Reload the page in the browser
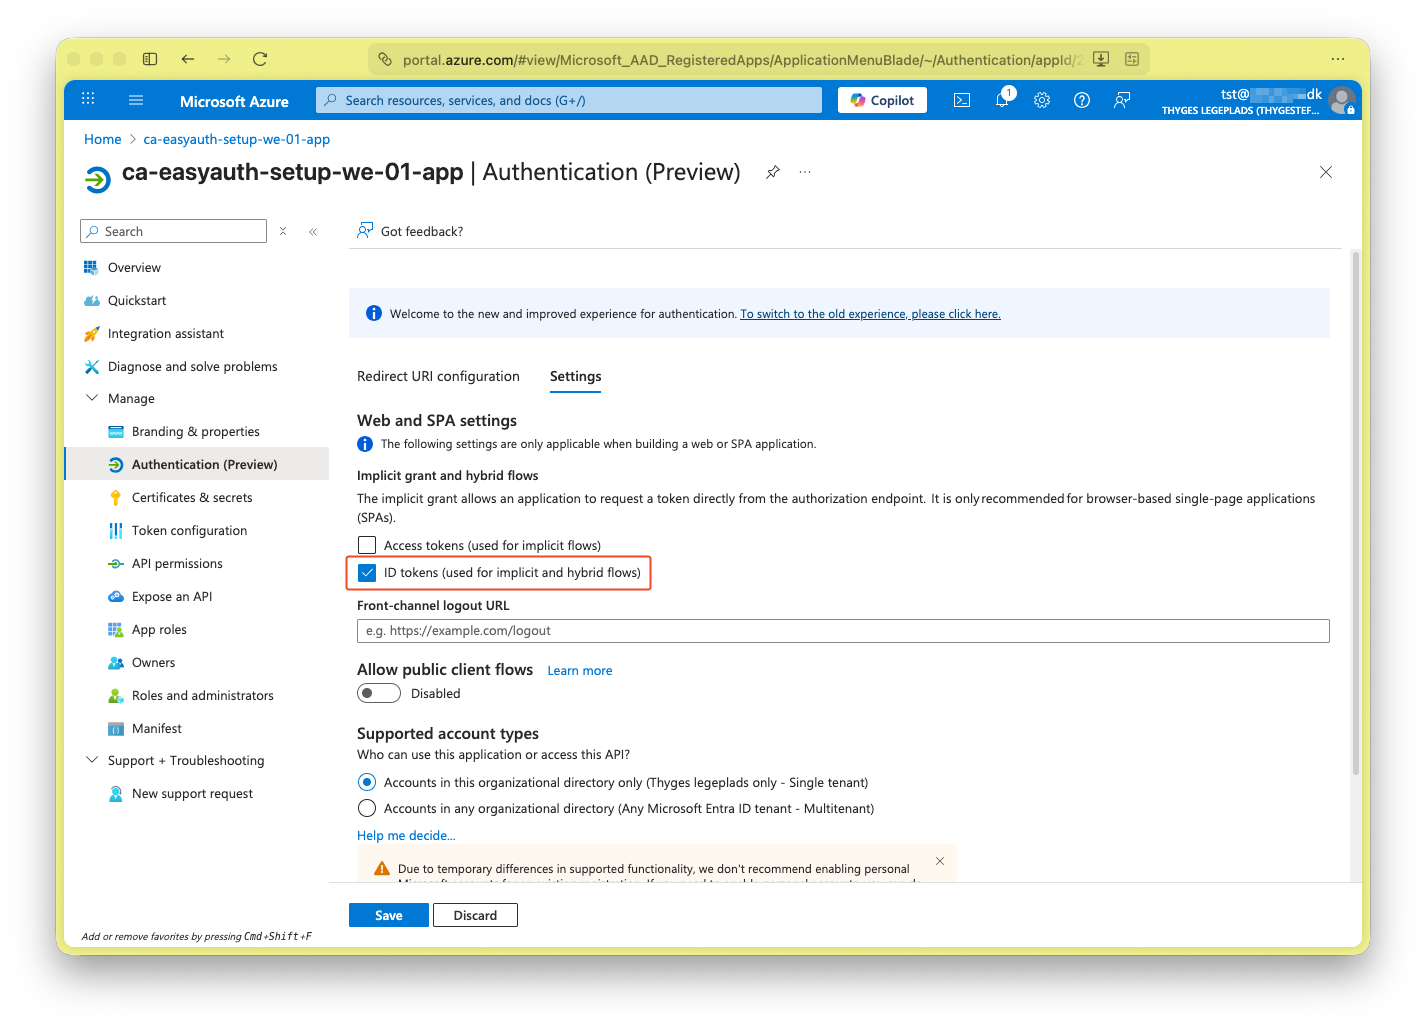The height and width of the screenshot is (1029, 1426). pos(260,59)
